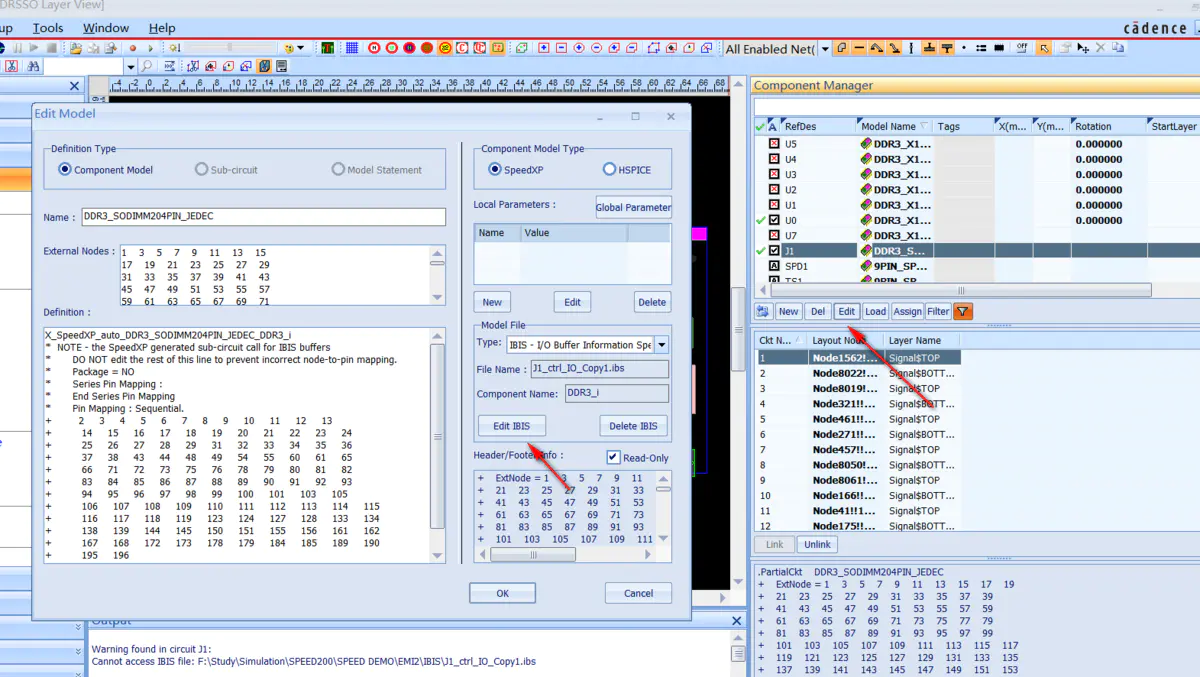Click the Global Parameter button
This screenshot has width=1200, height=677.
(634, 208)
